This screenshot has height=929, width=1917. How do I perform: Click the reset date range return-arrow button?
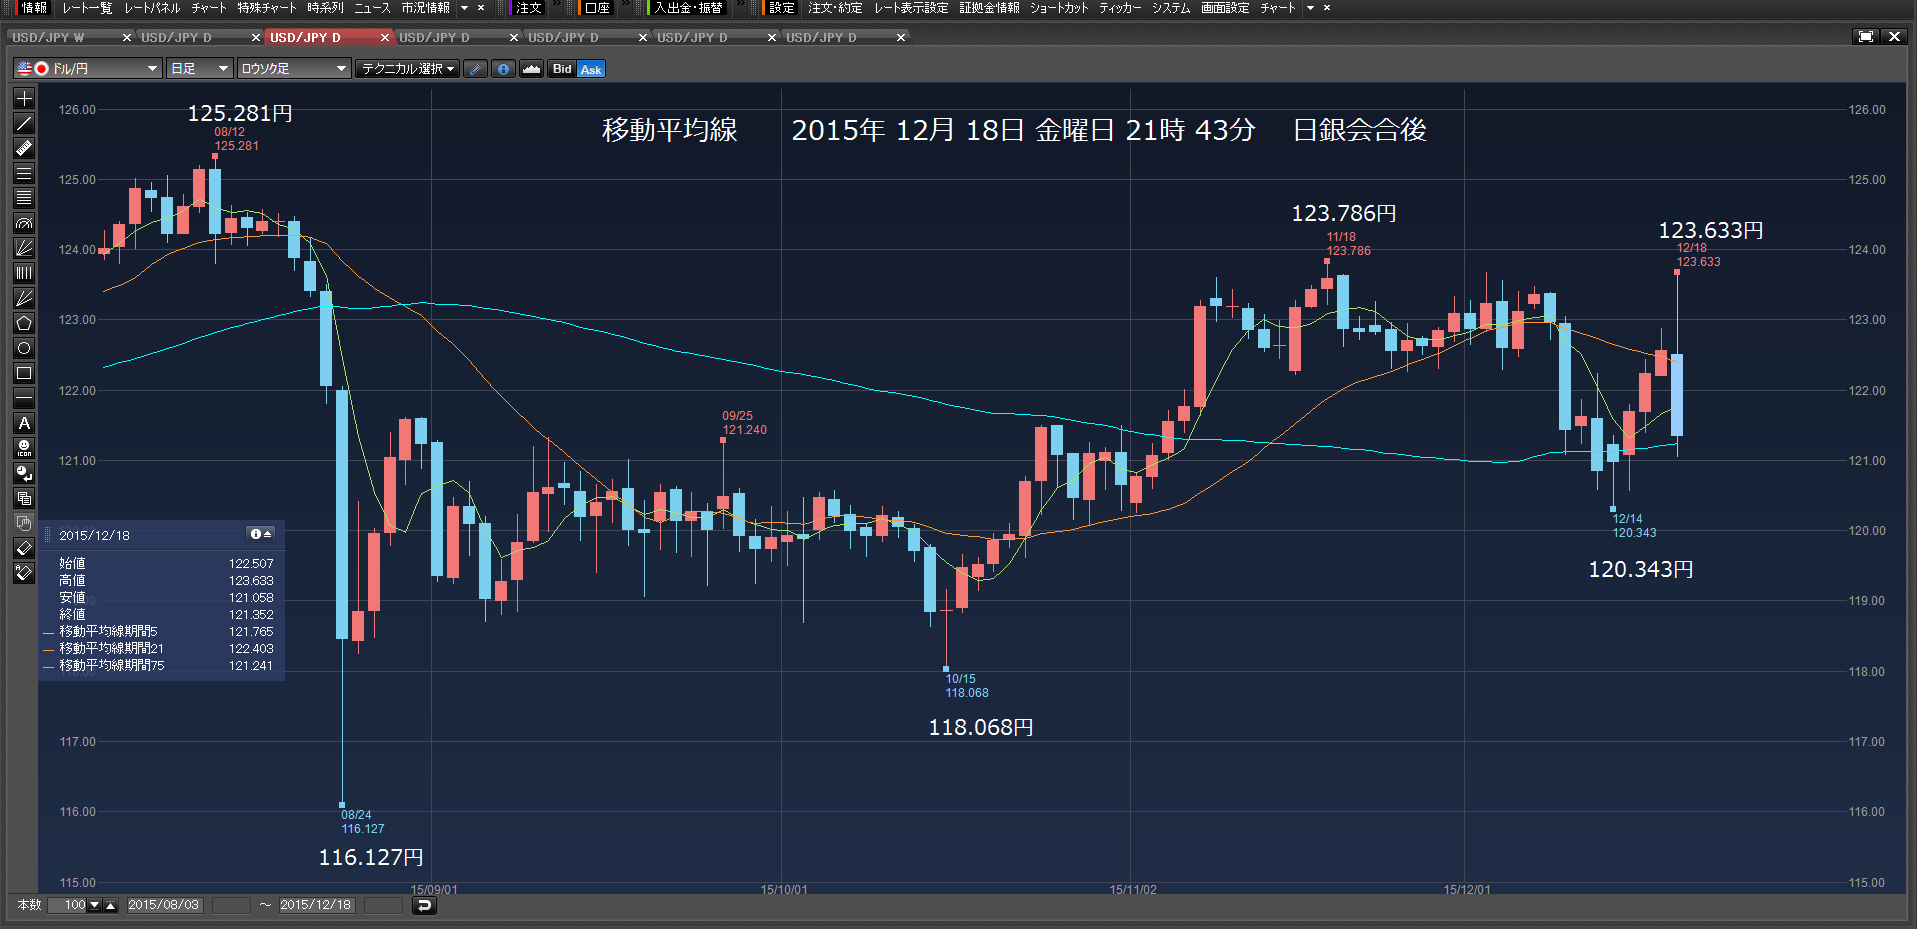pyautogui.click(x=424, y=905)
